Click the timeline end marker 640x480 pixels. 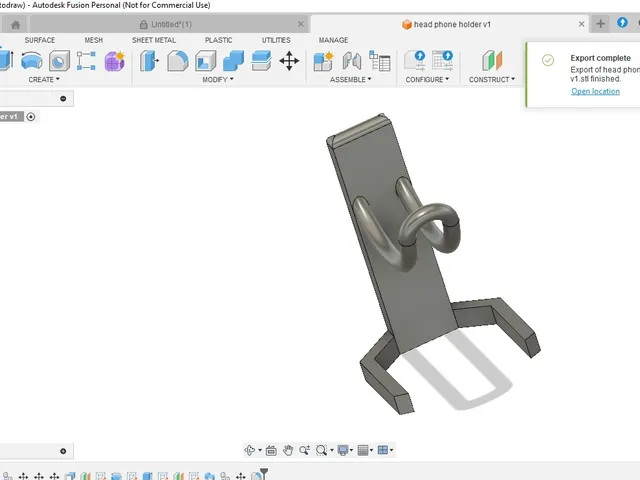point(264,473)
